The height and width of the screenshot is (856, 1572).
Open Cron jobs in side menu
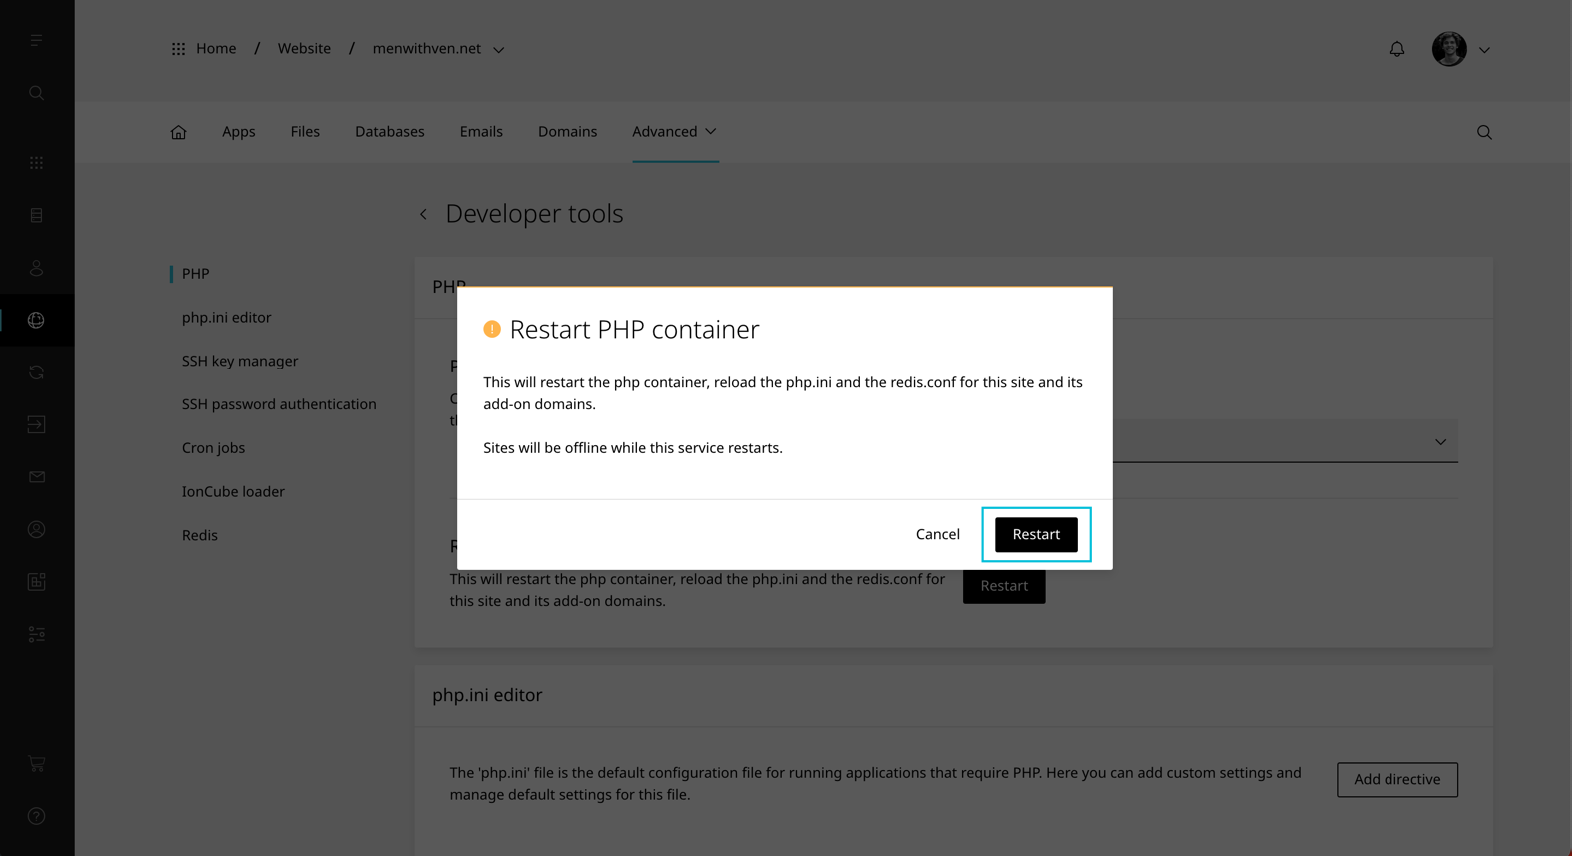[x=213, y=448]
